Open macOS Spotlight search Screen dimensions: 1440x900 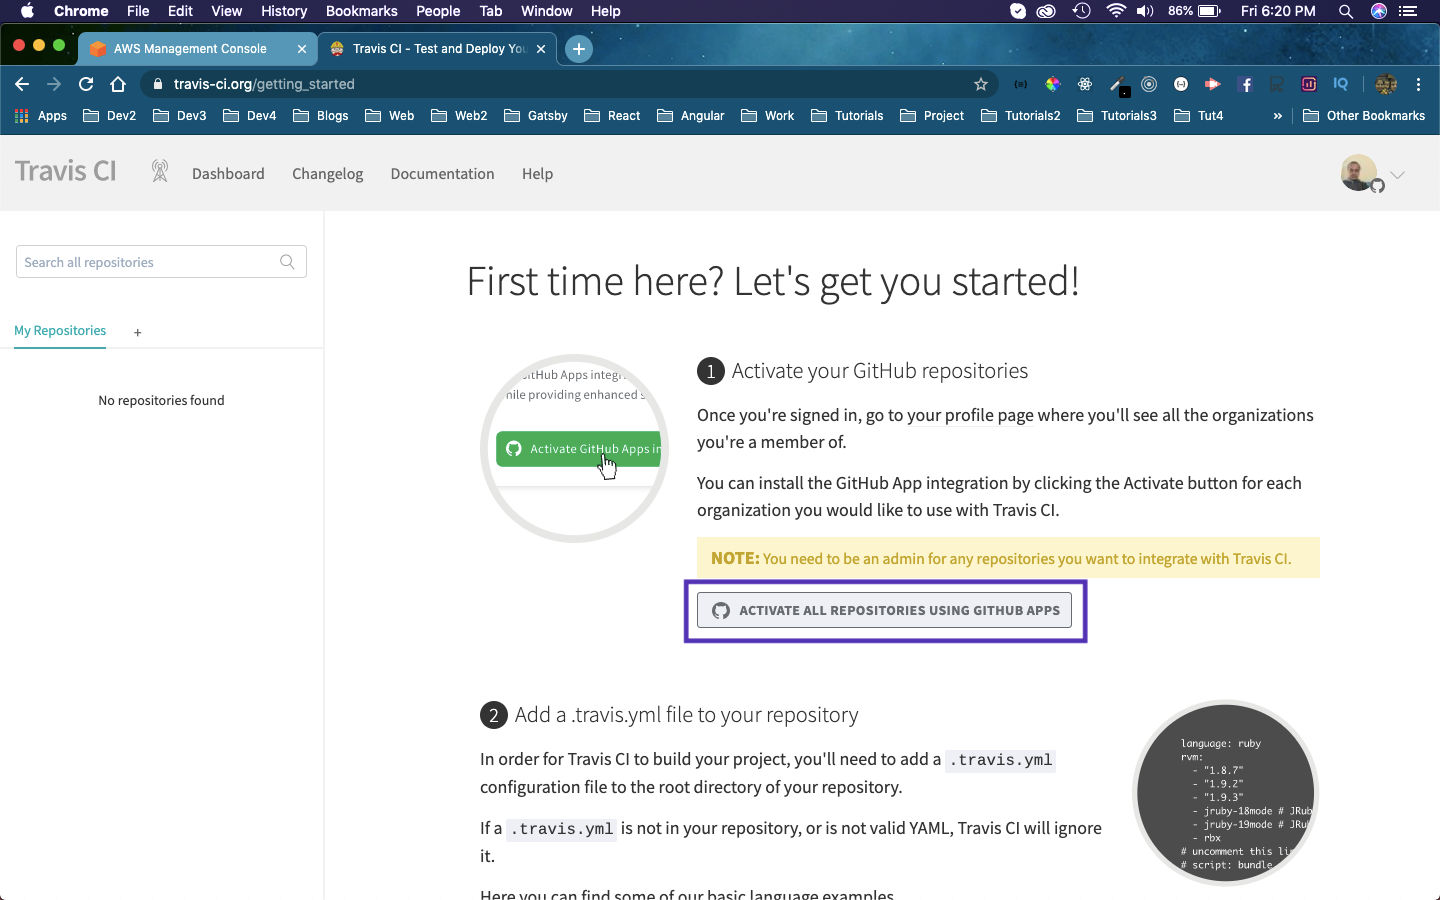[1346, 11]
